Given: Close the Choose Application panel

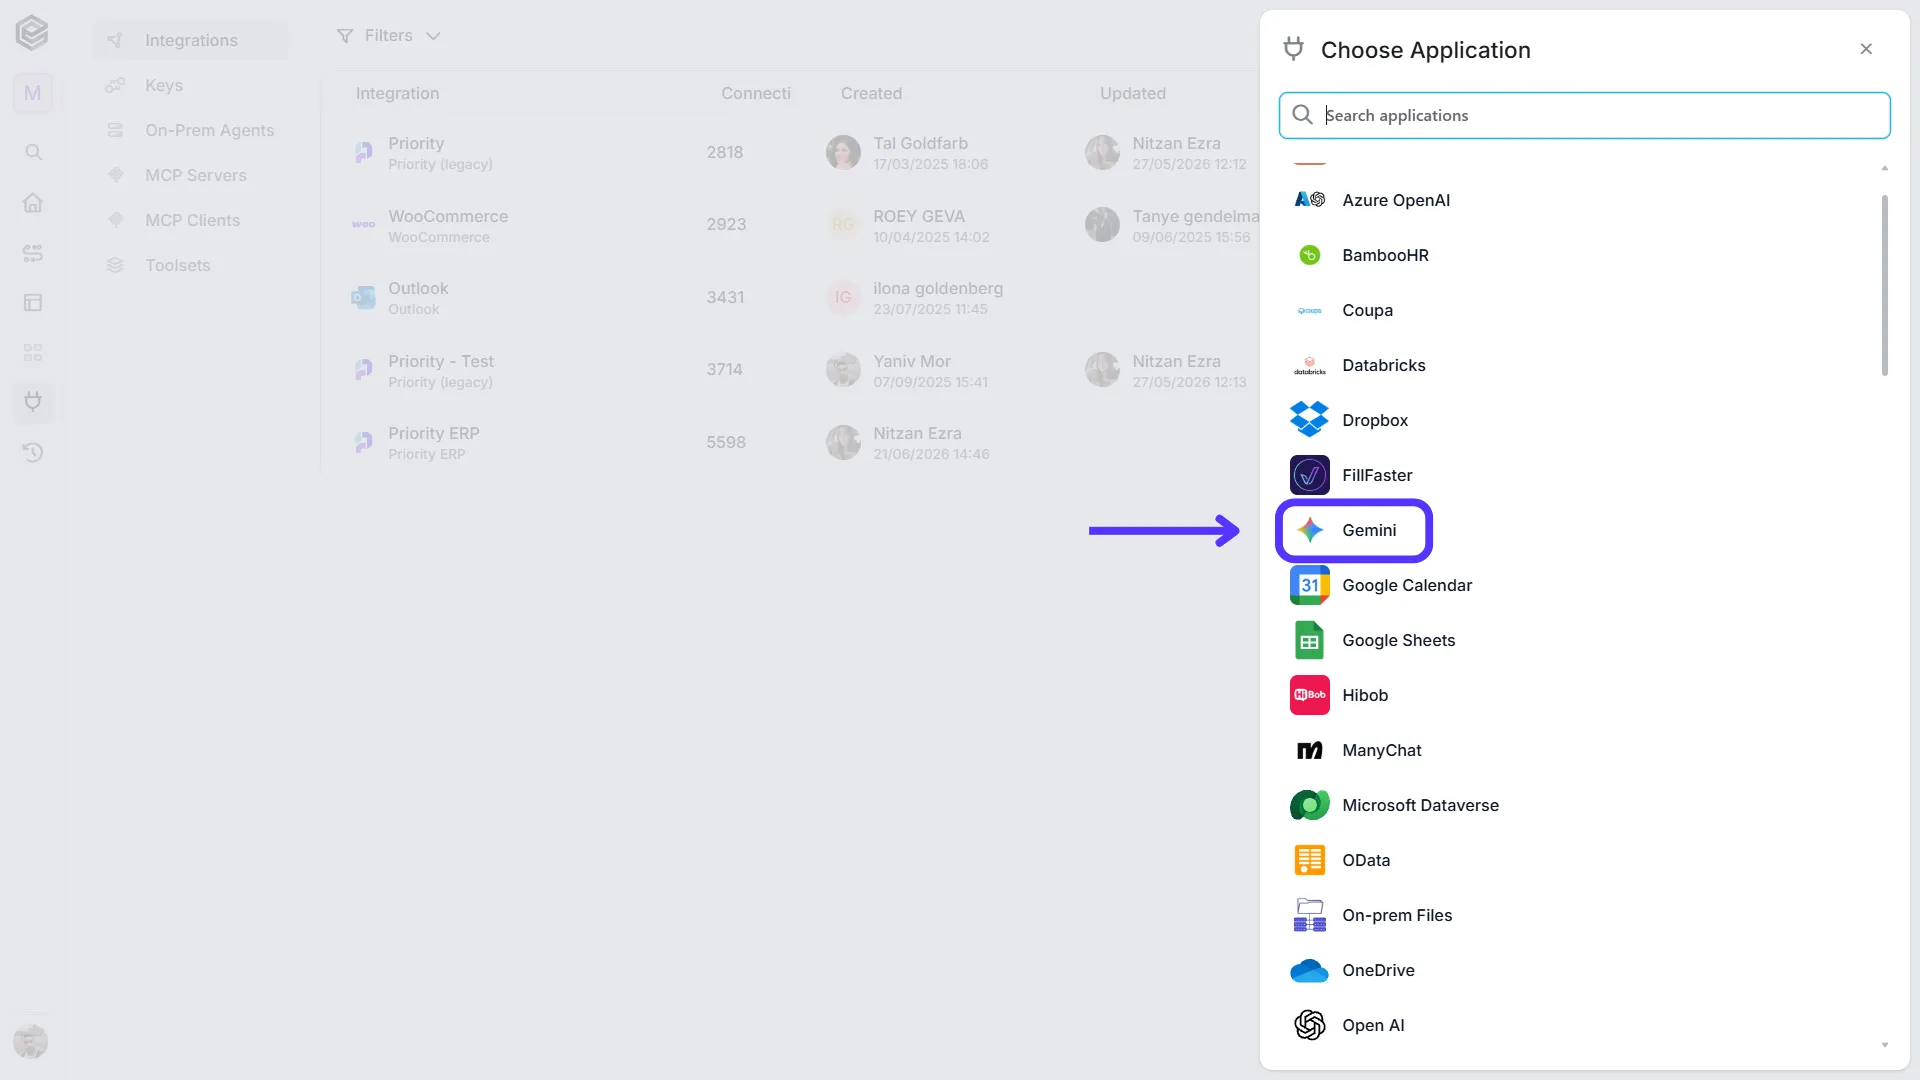Looking at the screenshot, I should tap(1866, 49).
